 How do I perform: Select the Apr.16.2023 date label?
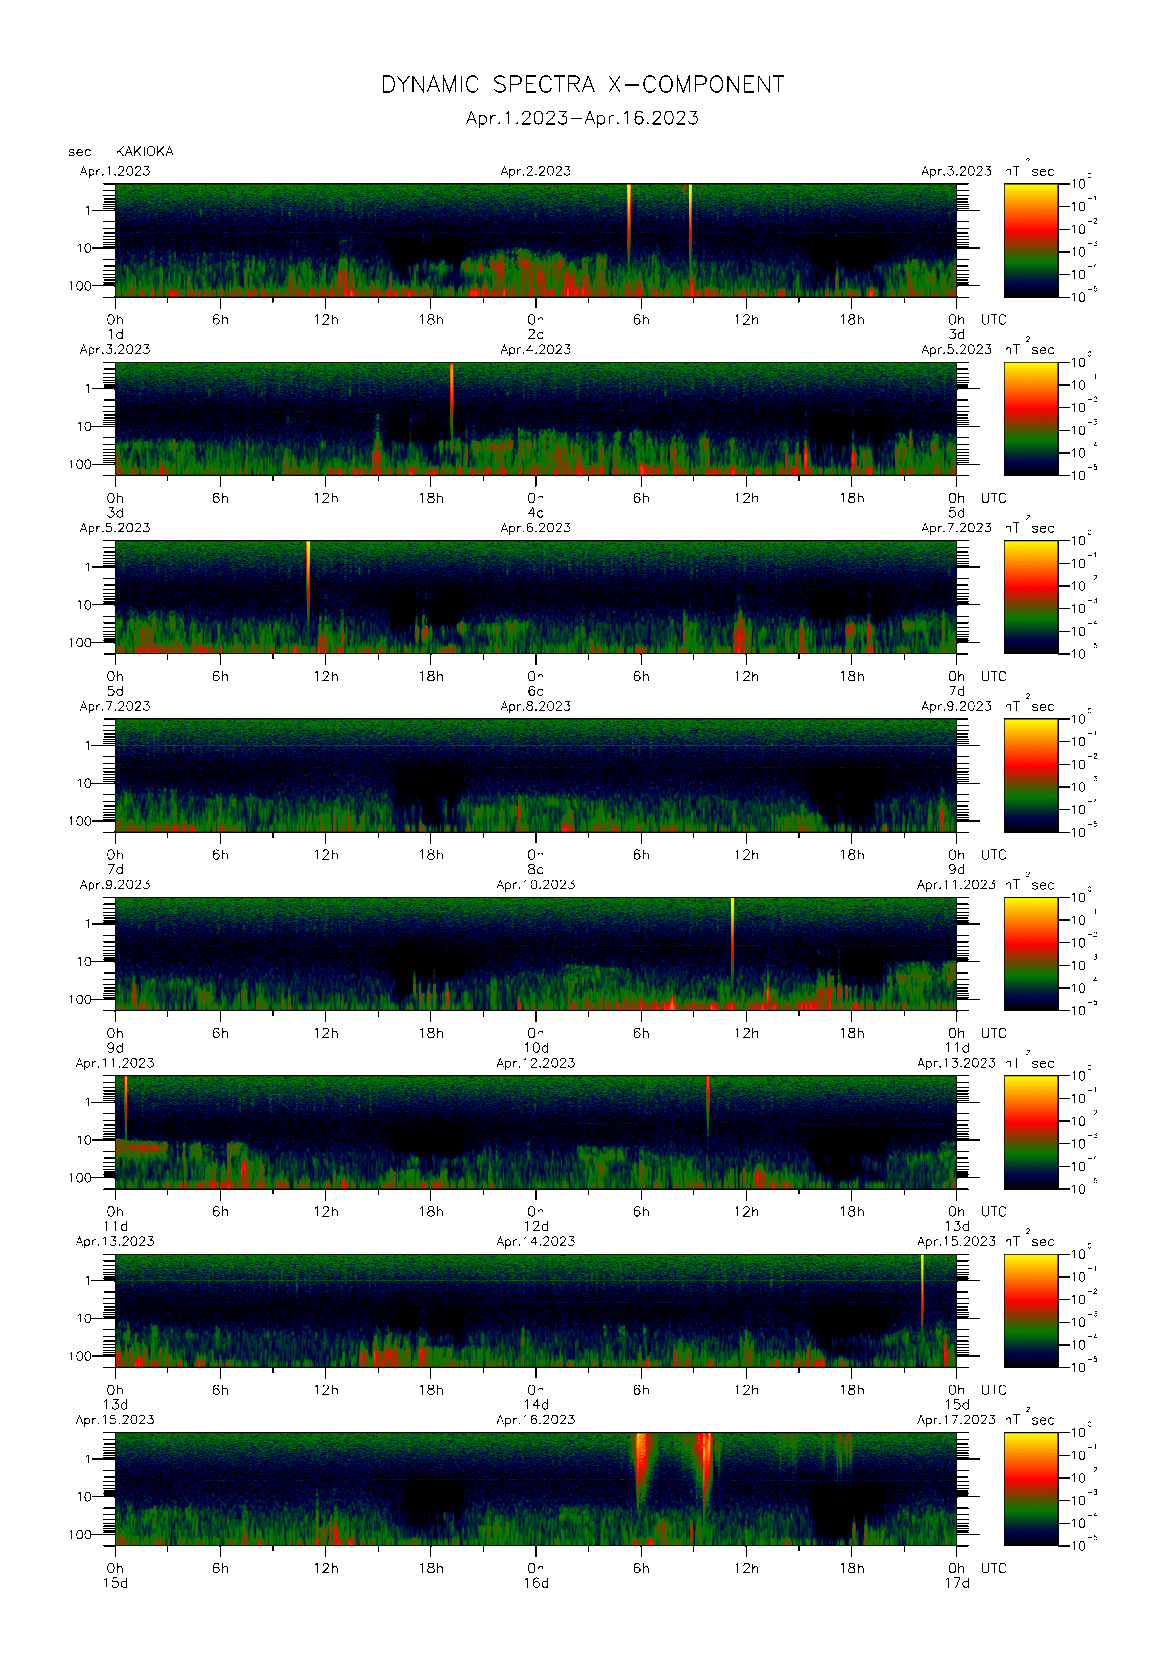(536, 1420)
